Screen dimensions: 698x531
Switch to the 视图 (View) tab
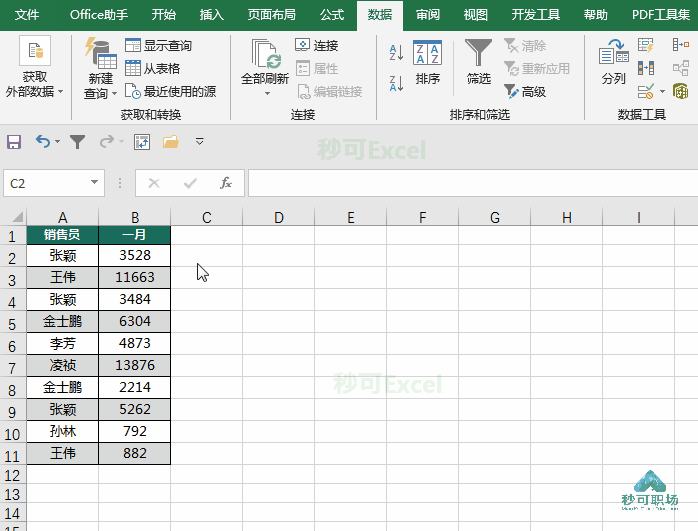click(x=475, y=15)
